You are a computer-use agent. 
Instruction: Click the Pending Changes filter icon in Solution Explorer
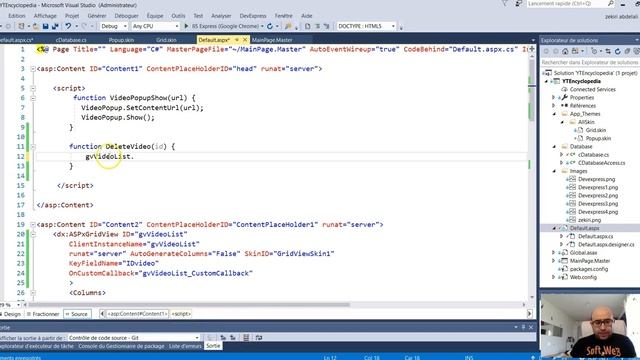594,51
